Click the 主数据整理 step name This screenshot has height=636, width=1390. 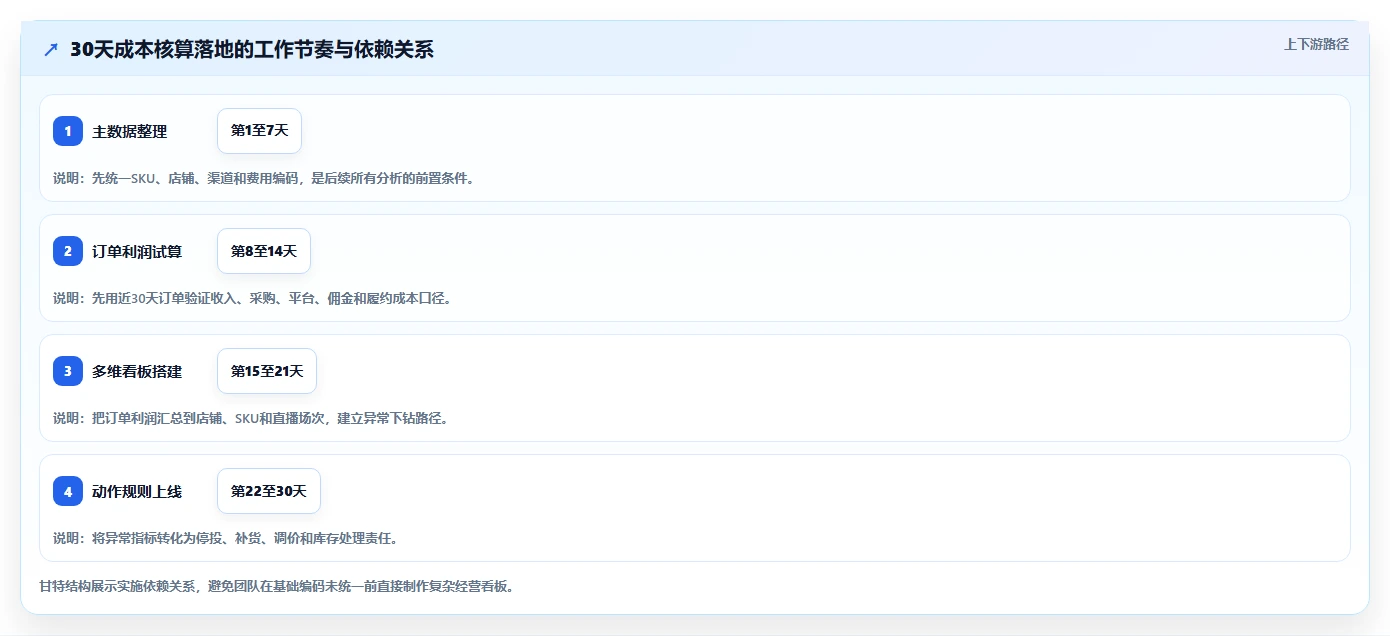click(130, 131)
